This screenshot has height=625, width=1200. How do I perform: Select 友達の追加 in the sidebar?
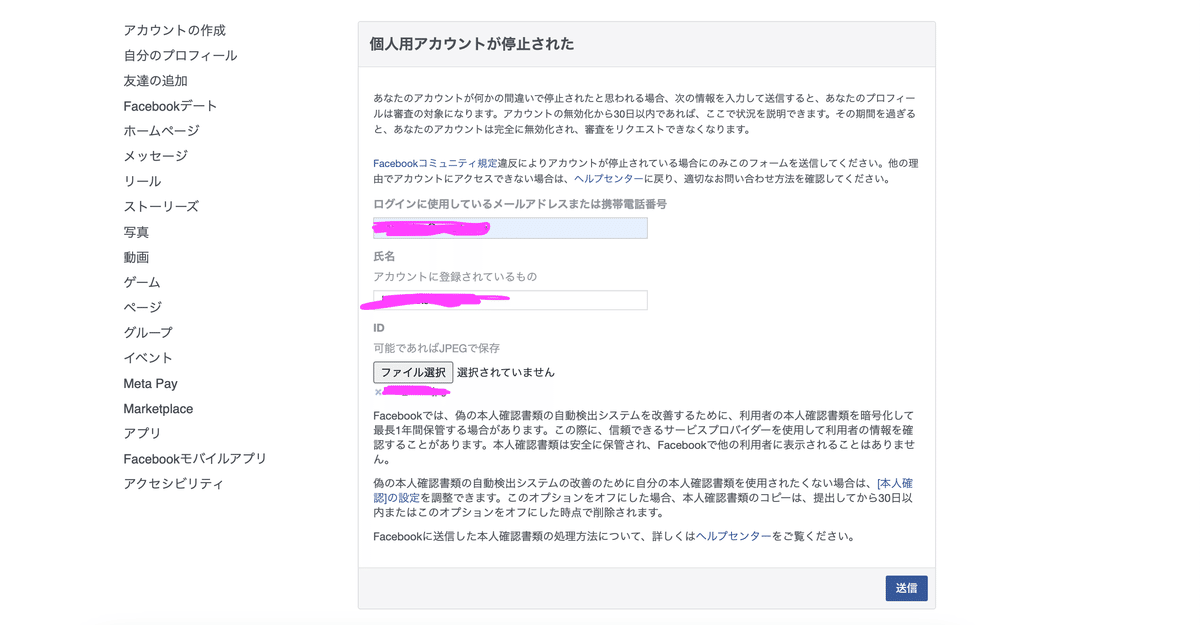pyautogui.click(x=156, y=80)
